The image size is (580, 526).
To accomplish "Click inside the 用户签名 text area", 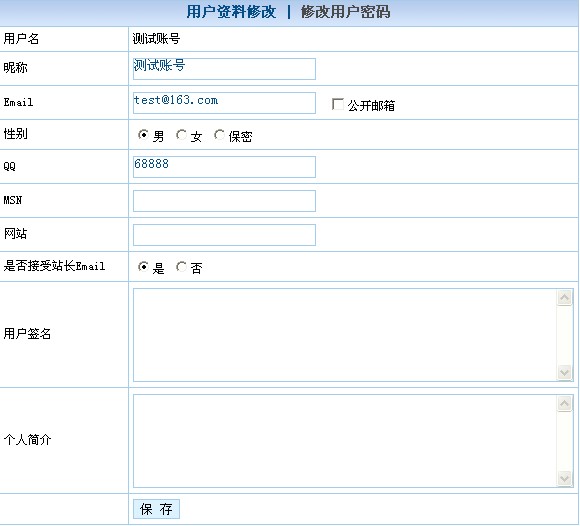I will [x=345, y=335].
